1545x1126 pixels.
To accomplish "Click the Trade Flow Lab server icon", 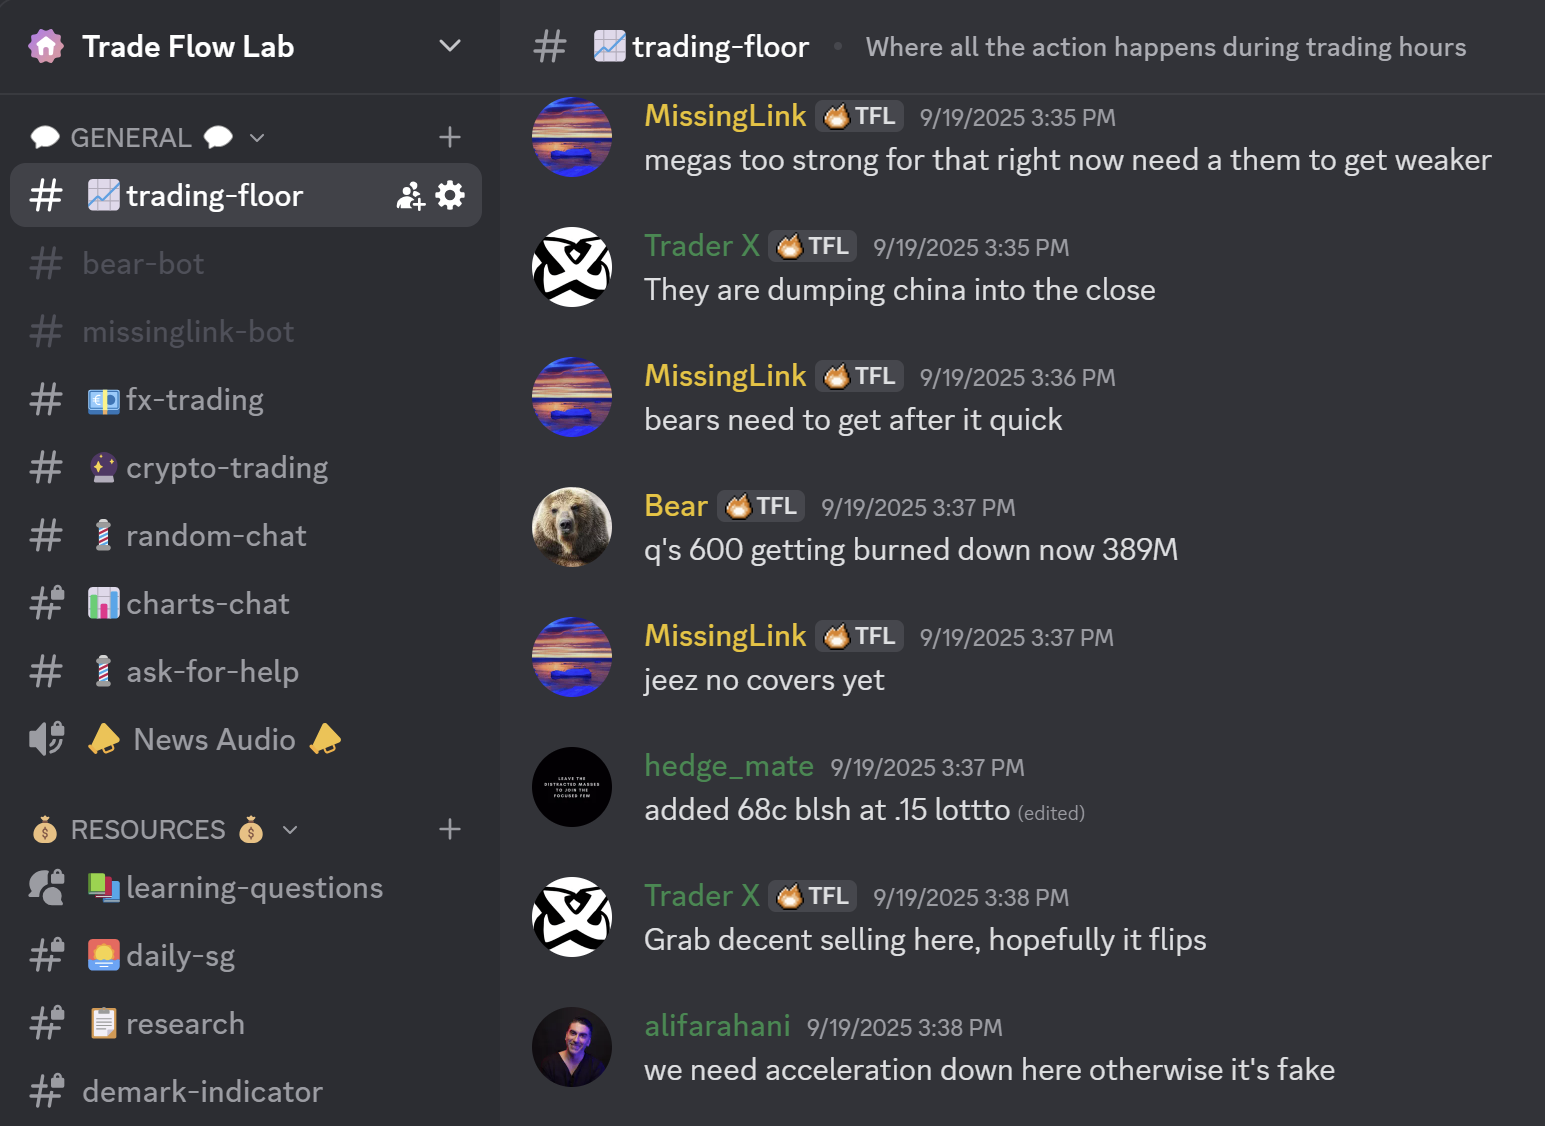I will 46,46.
